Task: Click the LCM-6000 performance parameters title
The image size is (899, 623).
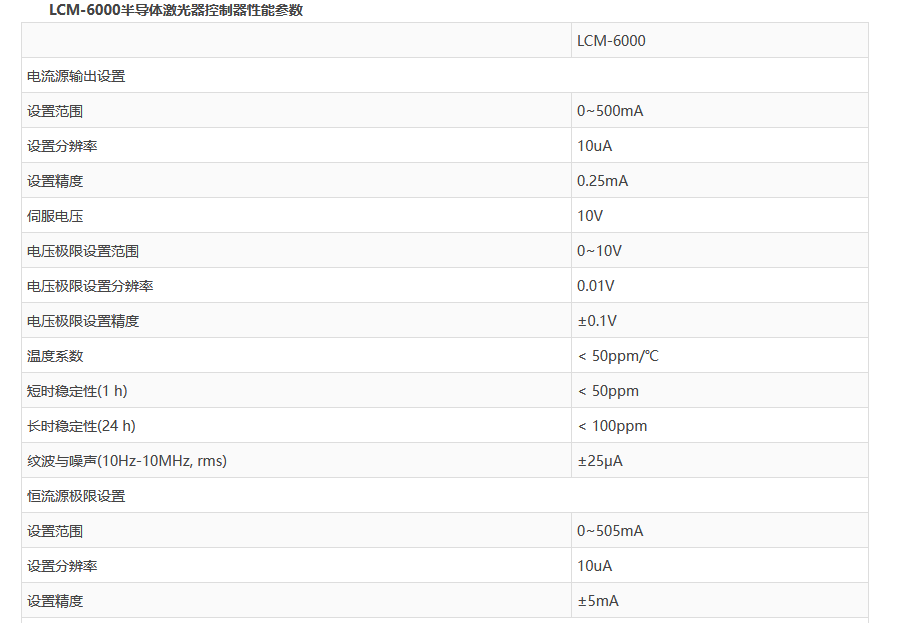Action: (176, 10)
